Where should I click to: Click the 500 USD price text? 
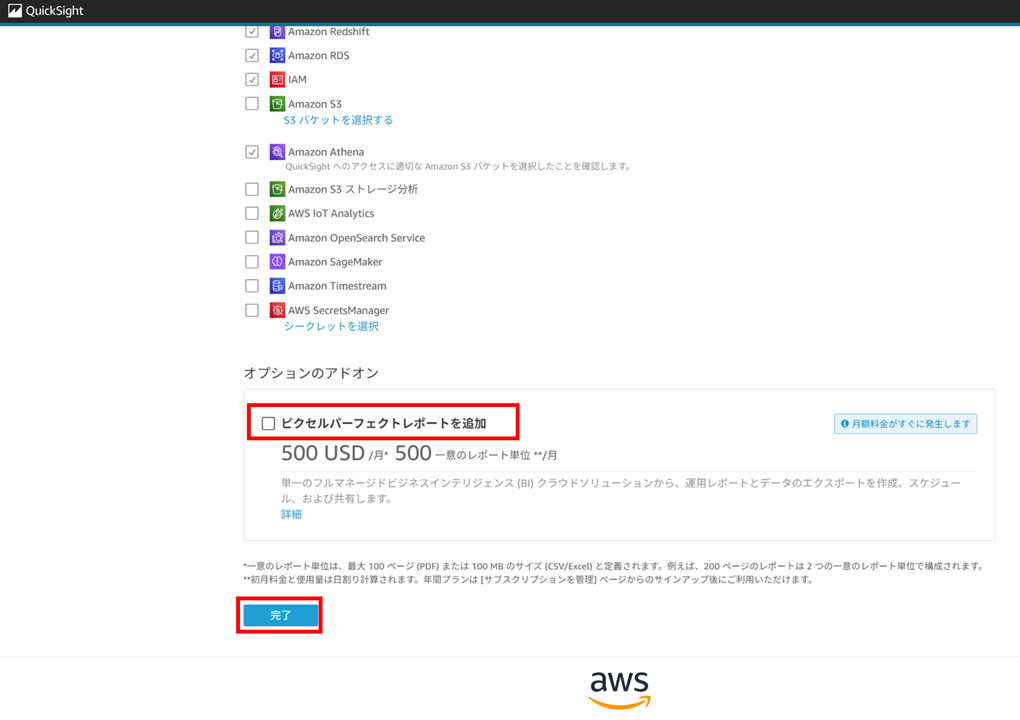323,453
